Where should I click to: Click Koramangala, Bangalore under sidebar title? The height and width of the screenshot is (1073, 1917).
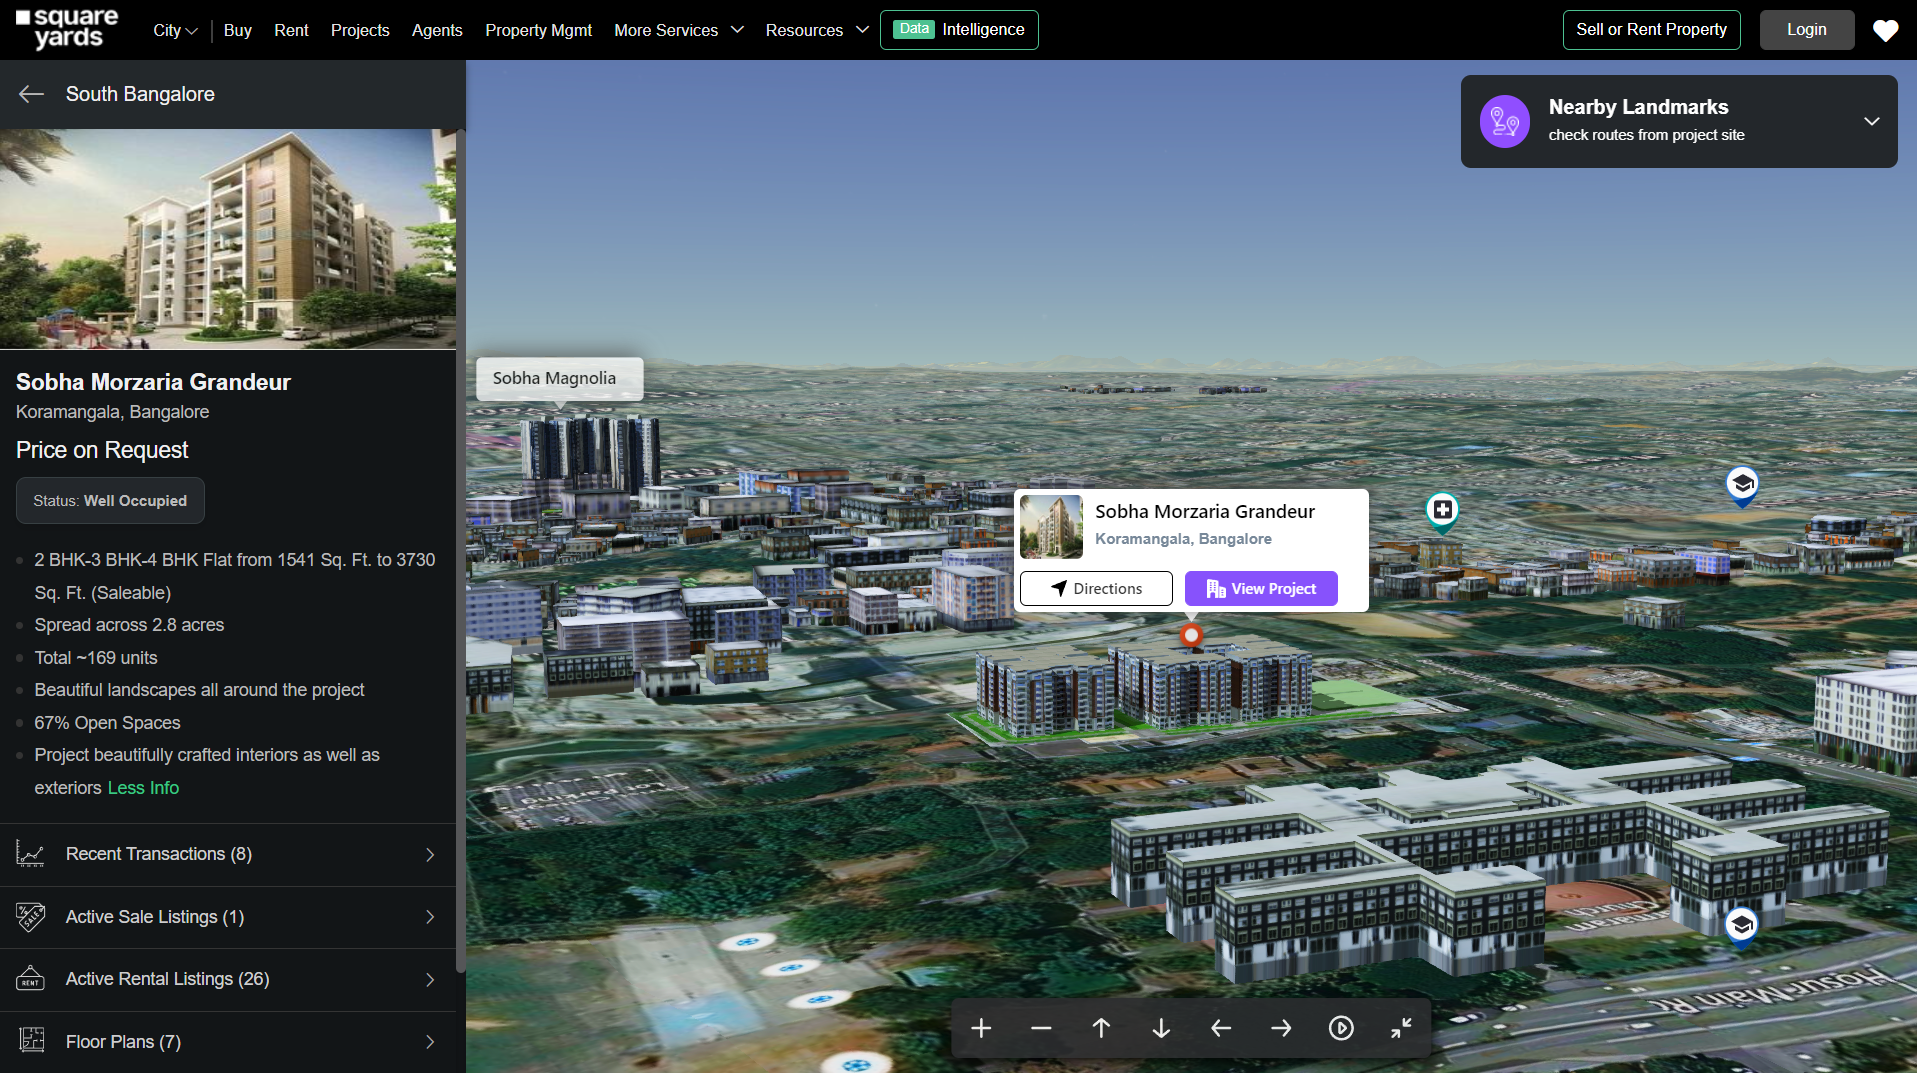point(113,412)
